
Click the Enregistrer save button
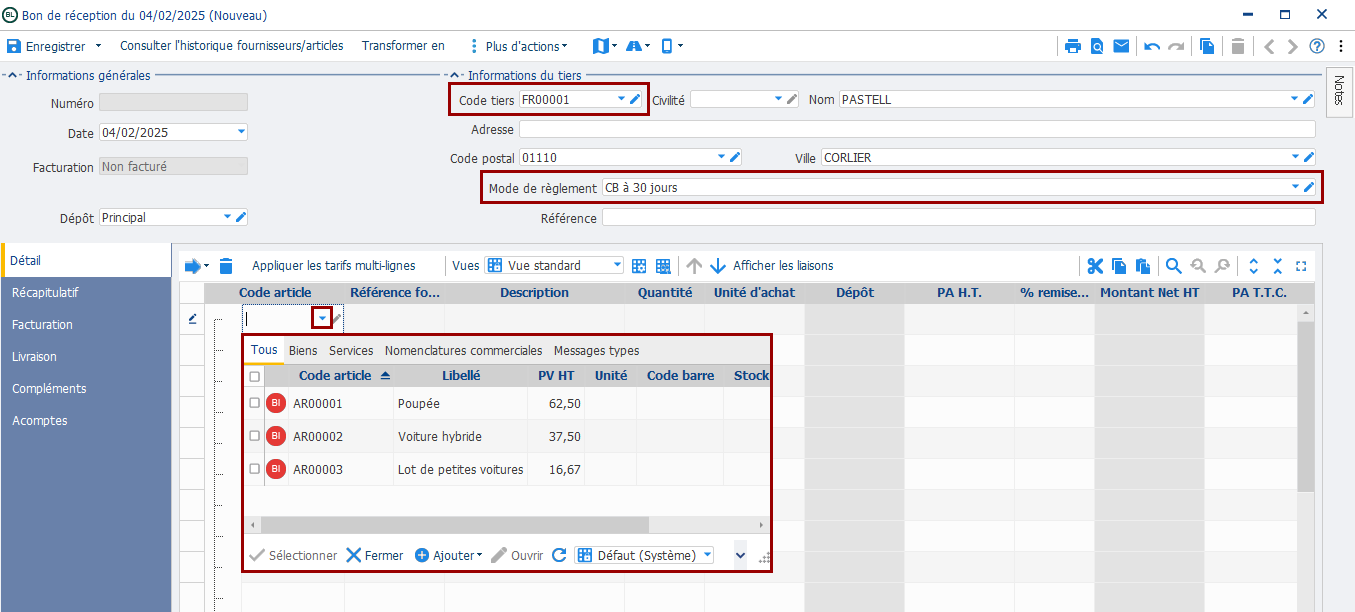[46, 46]
